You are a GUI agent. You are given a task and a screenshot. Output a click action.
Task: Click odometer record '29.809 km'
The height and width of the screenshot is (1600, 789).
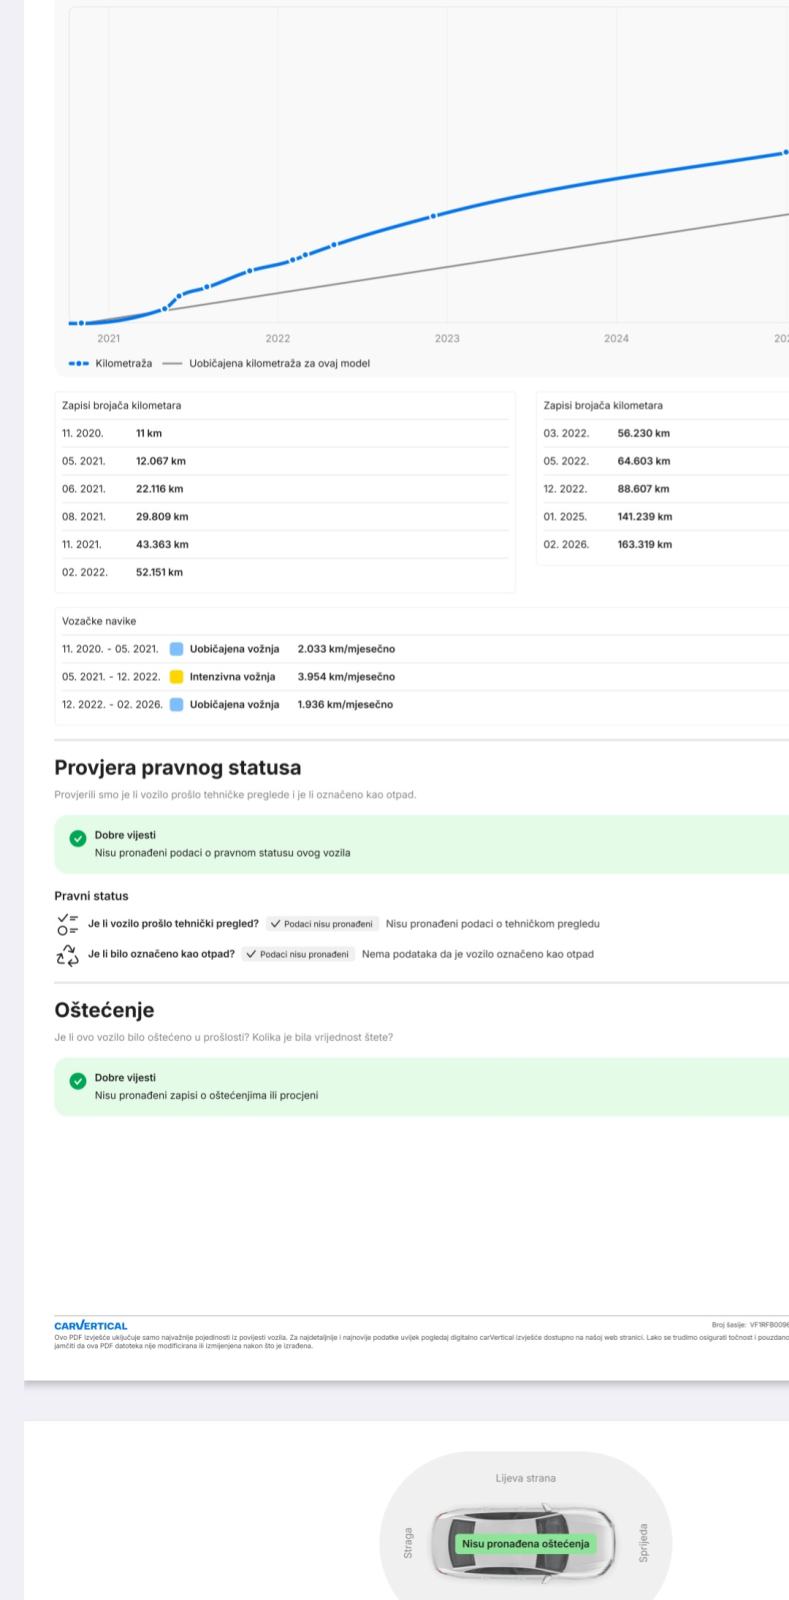click(162, 517)
